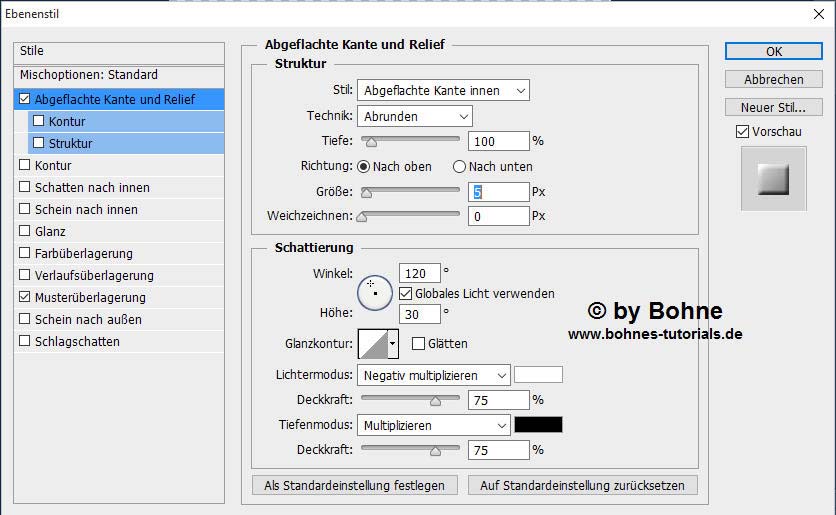Select Schein nach außen in styles list

88,320
